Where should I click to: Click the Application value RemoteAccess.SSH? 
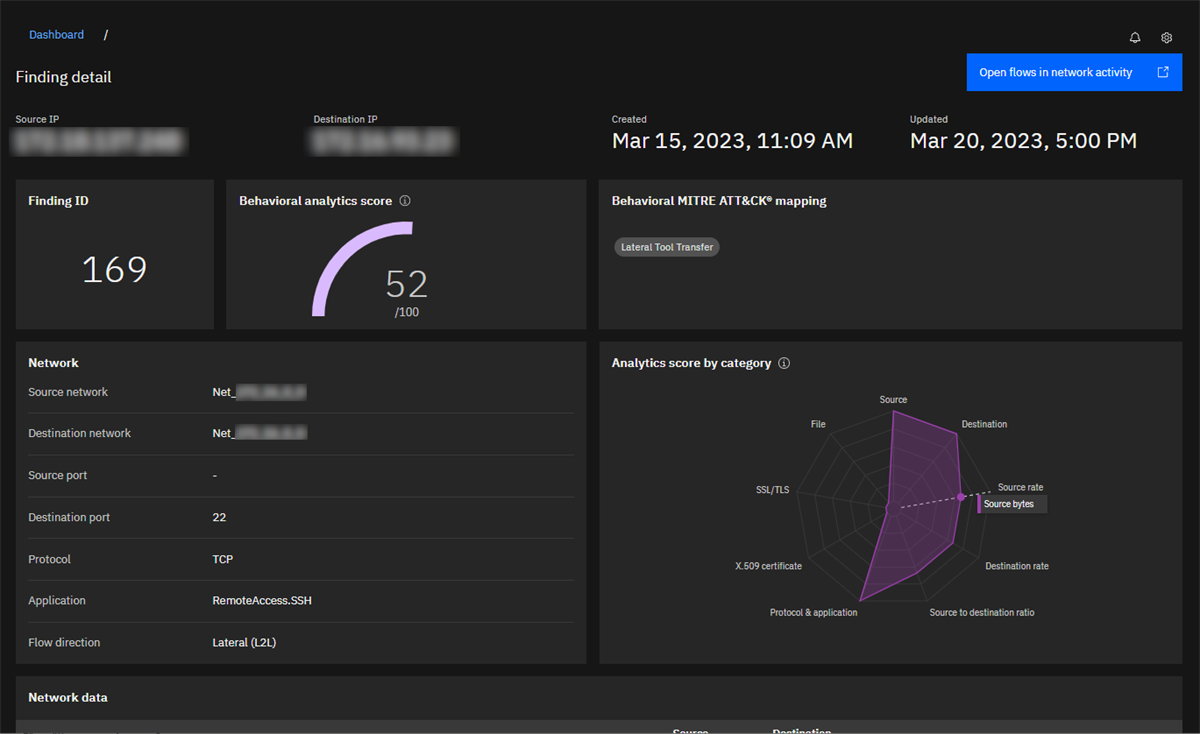point(262,600)
